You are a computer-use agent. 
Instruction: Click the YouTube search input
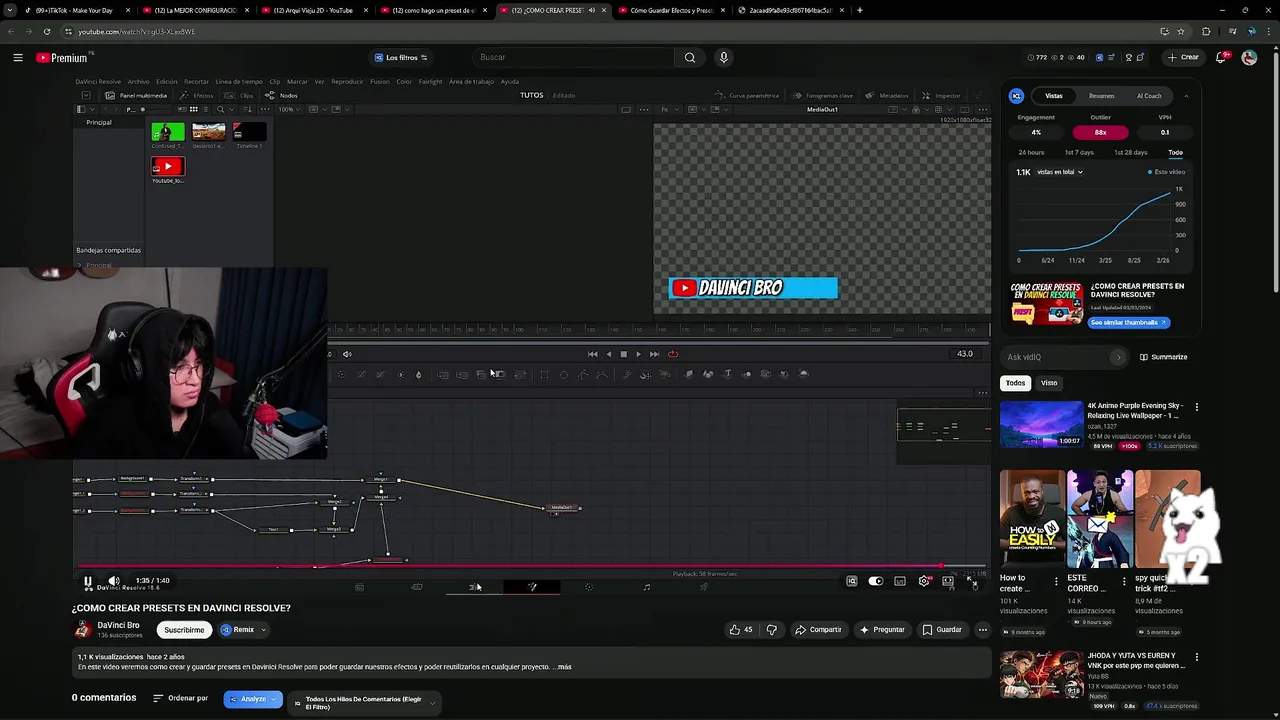click(572, 57)
